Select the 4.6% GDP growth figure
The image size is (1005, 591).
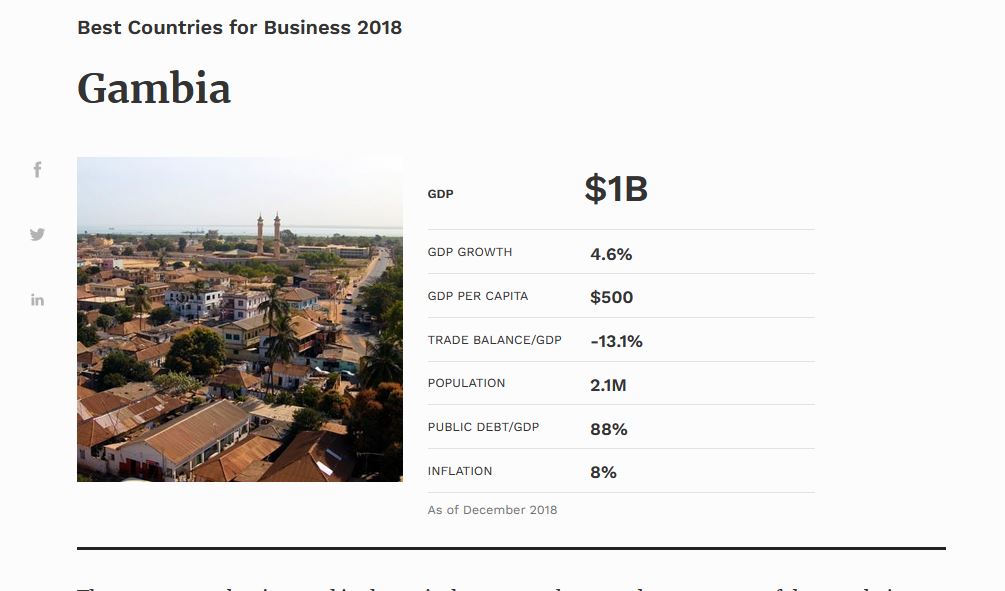(x=611, y=254)
